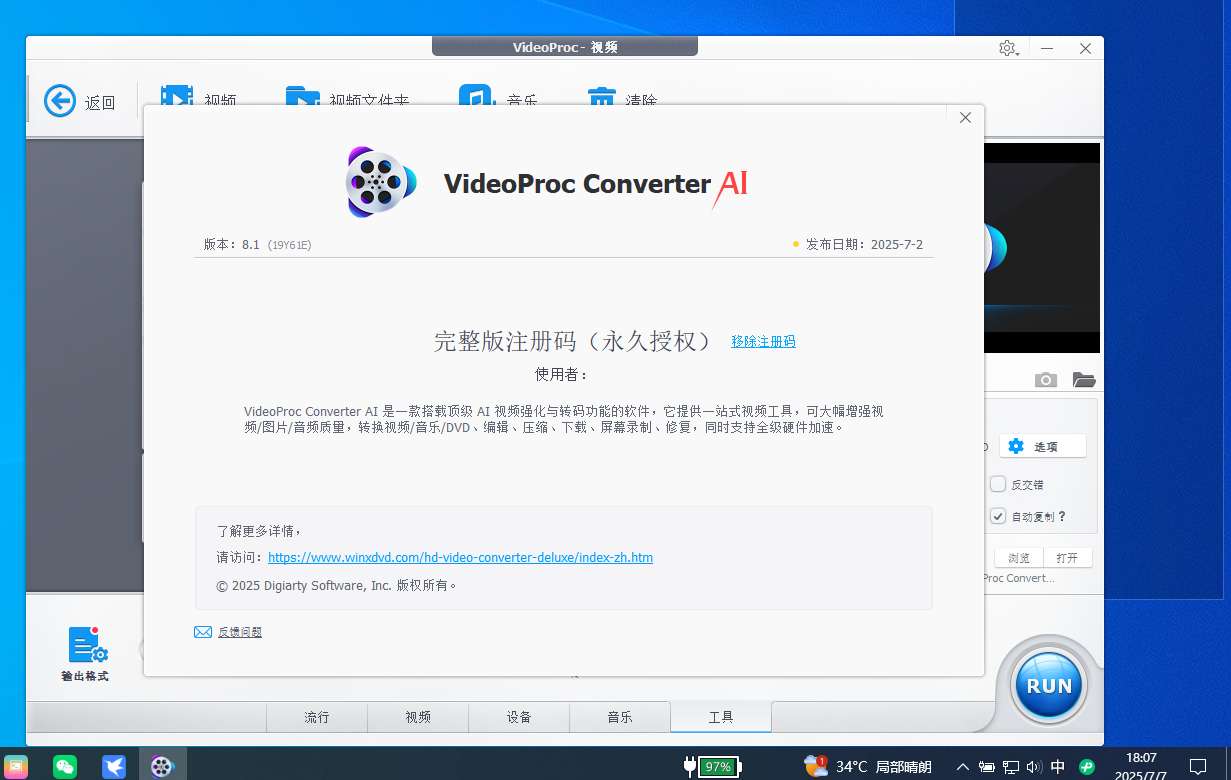
Task: Toggle the 自动复制 auto copy checkbox
Action: 998,516
